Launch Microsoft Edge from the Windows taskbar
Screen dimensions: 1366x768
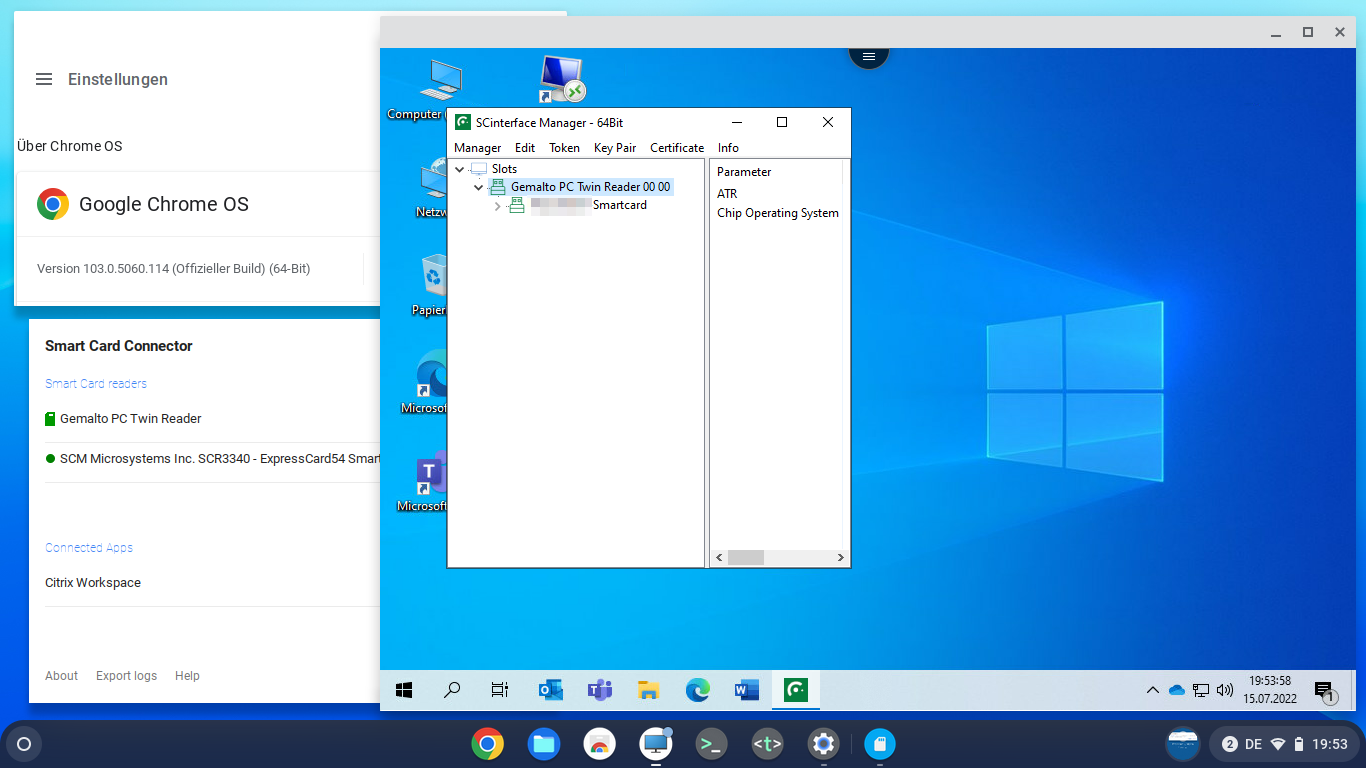click(x=697, y=690)
